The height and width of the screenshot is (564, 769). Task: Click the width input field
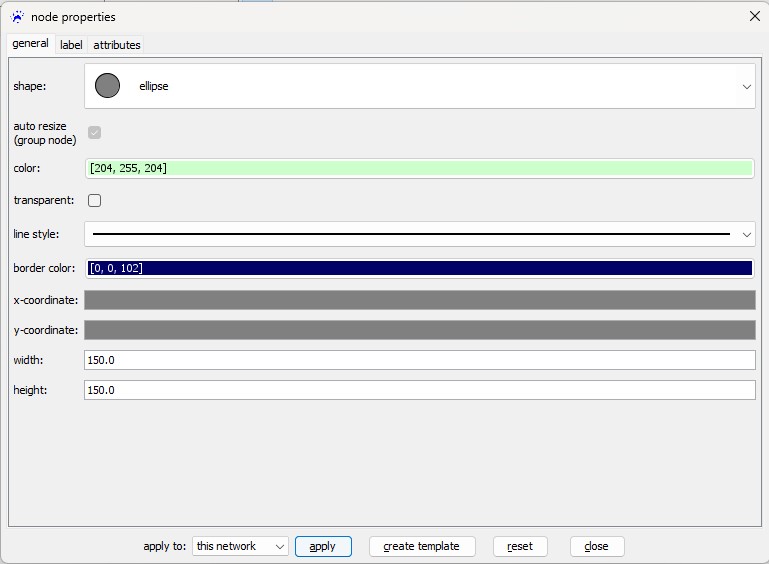pos(419,359)
